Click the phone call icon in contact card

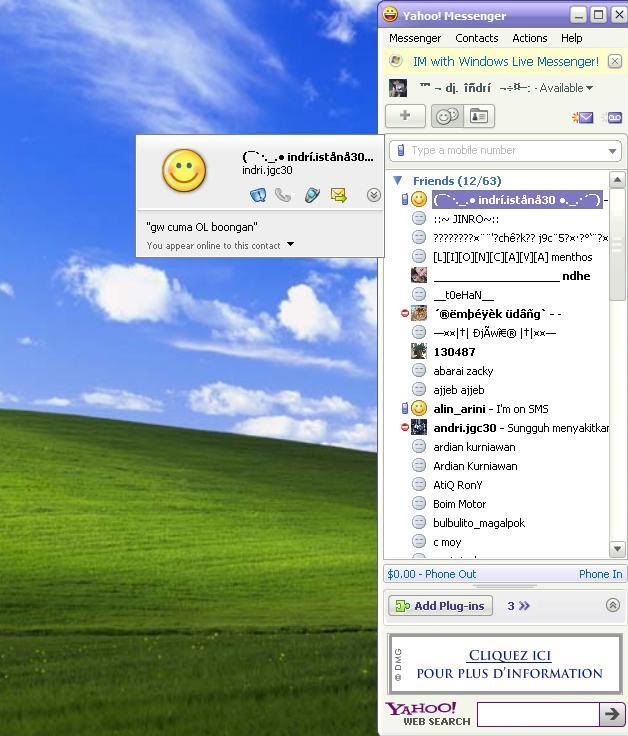coord(283,195)
